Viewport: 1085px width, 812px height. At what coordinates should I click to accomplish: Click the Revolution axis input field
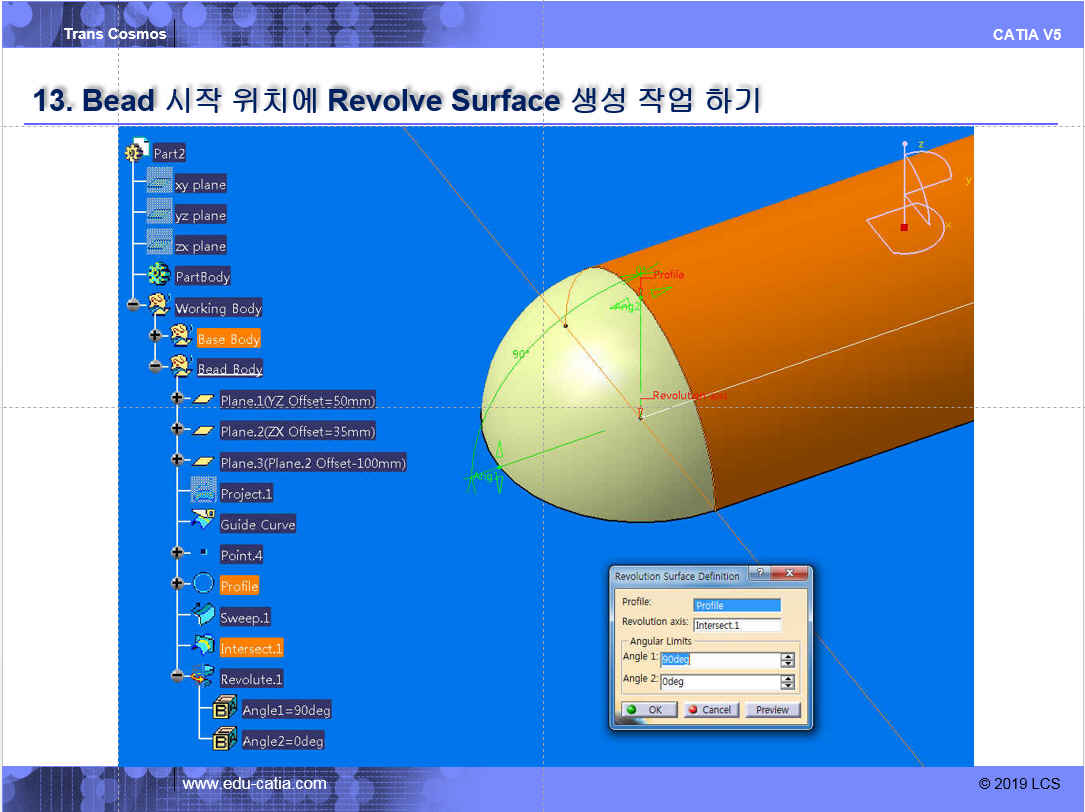(x=736, y=625)
